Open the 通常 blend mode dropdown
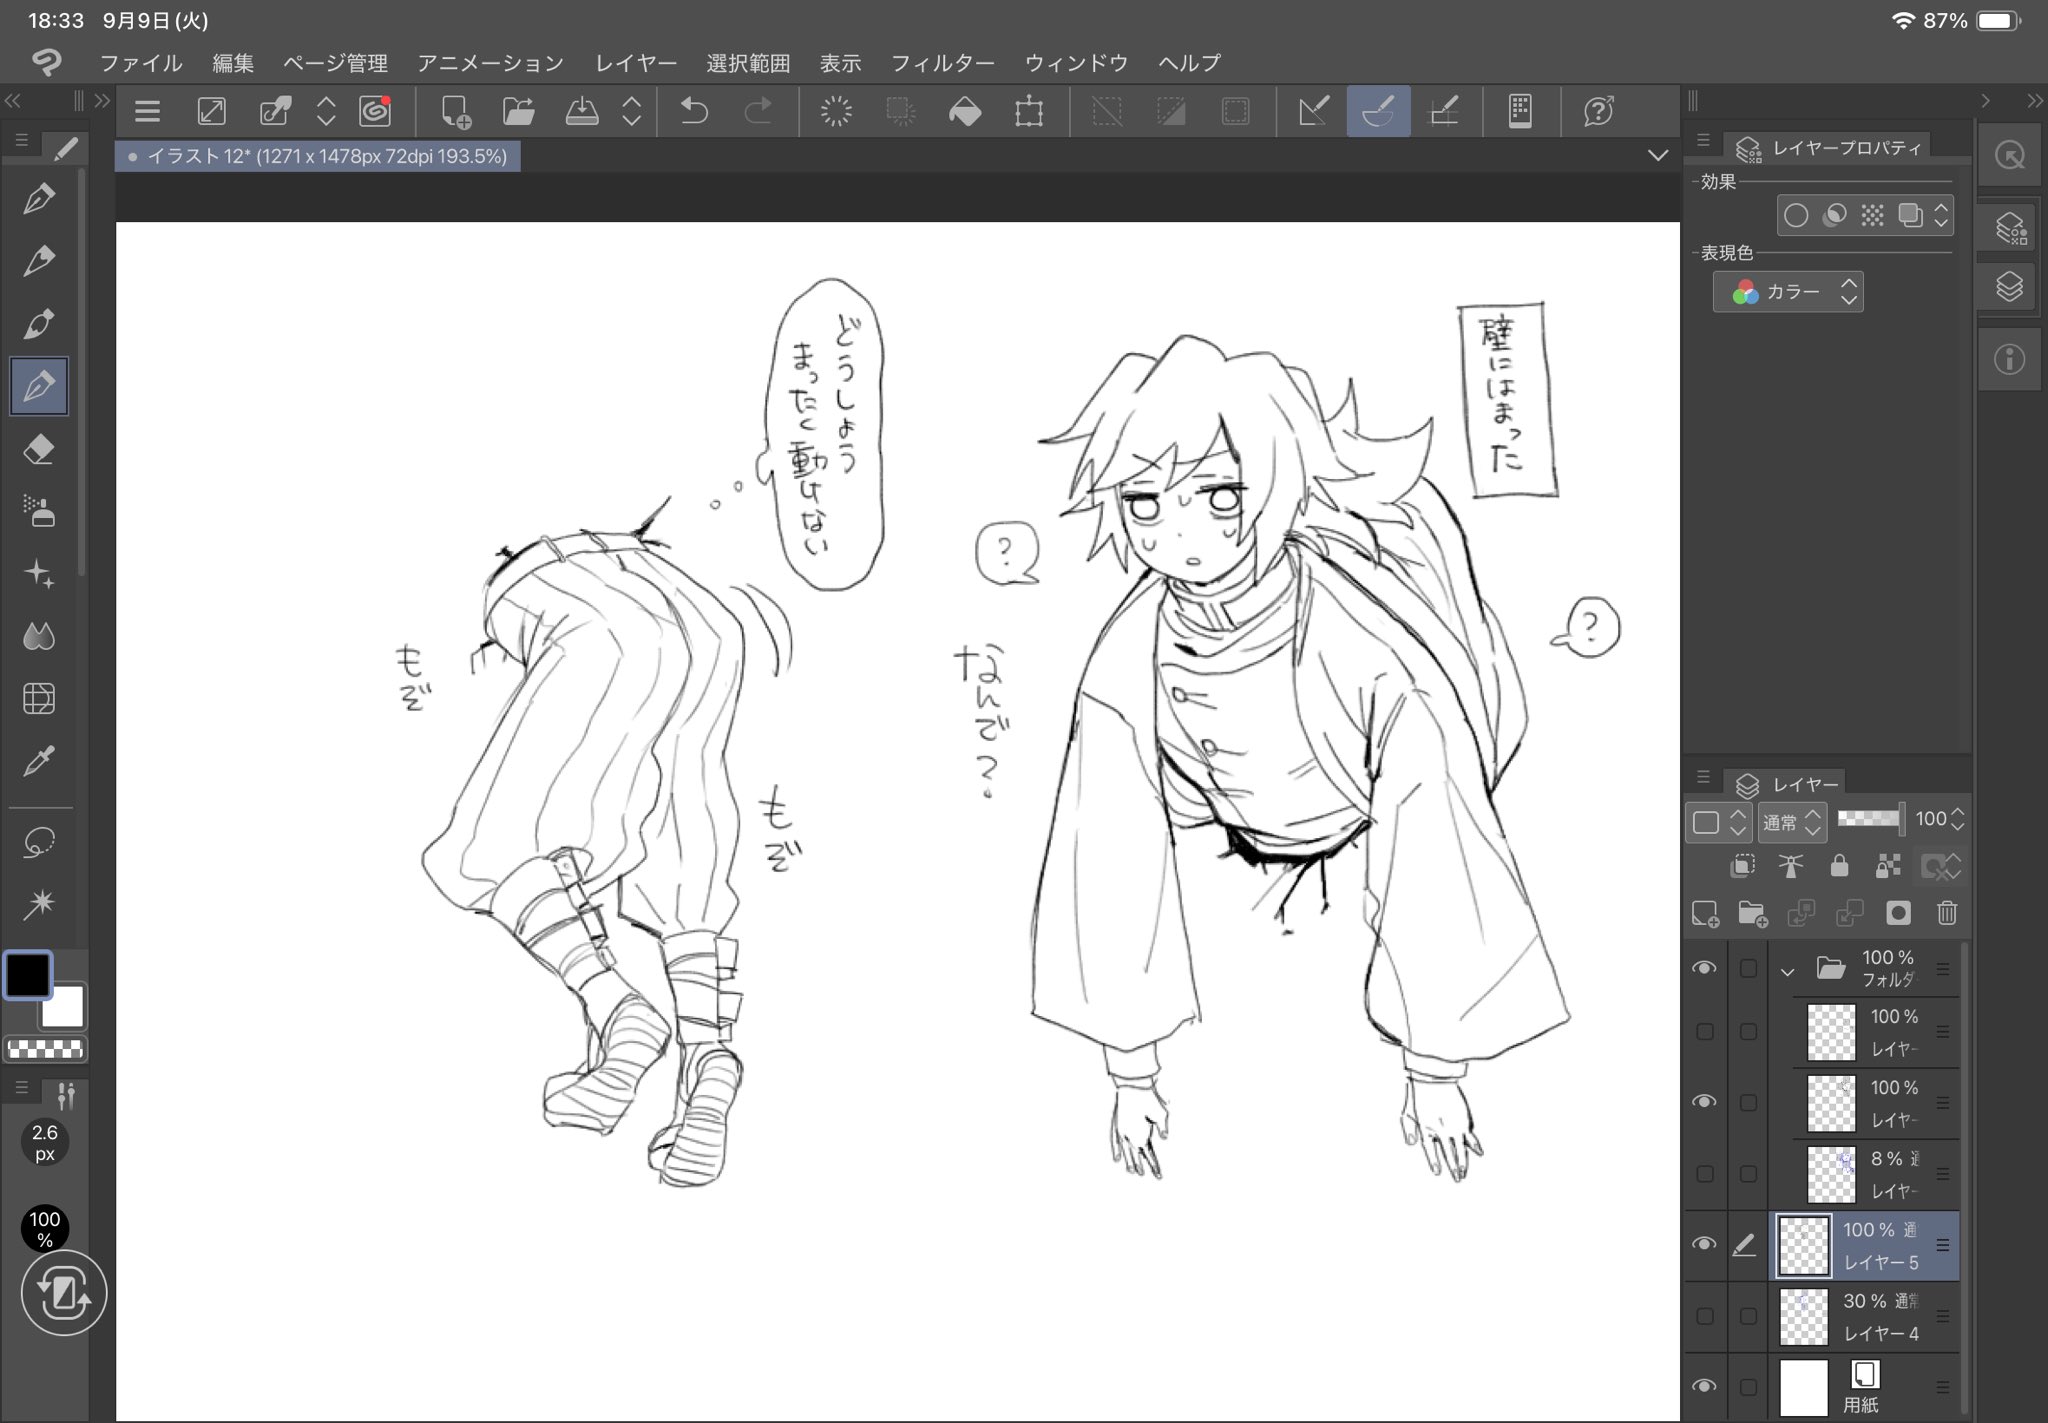Image resolution: width=2048 pixels, height=1423 pixels. coord(1792,822)
